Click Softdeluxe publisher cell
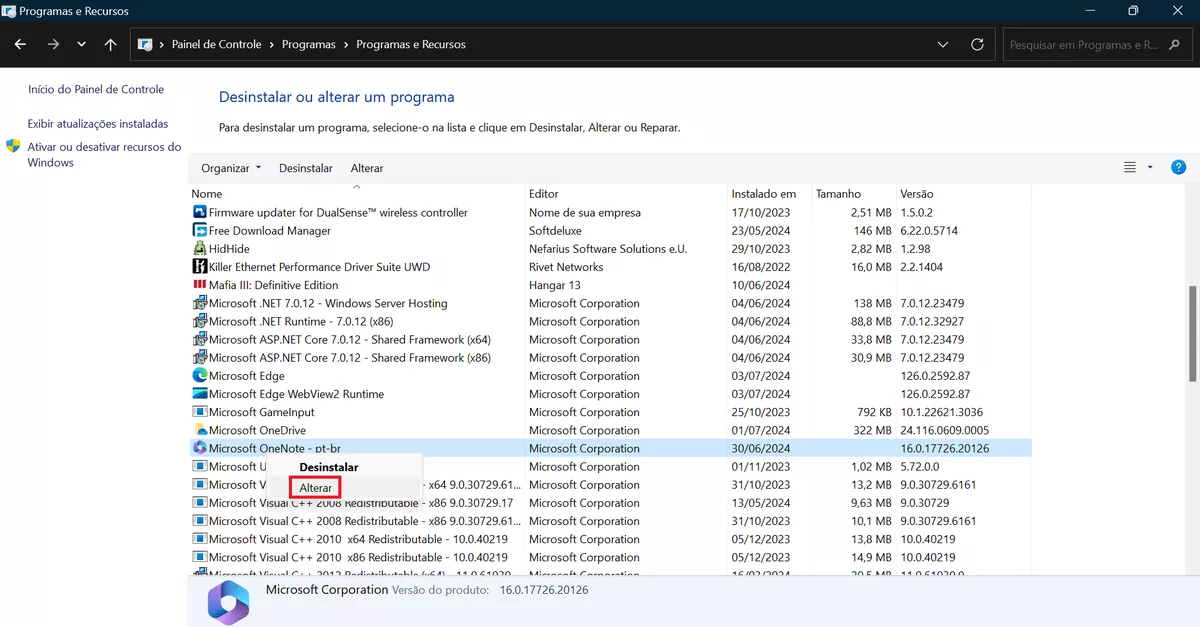The height and width of the screenshot is (627, 1200). (x=555, y=231)
